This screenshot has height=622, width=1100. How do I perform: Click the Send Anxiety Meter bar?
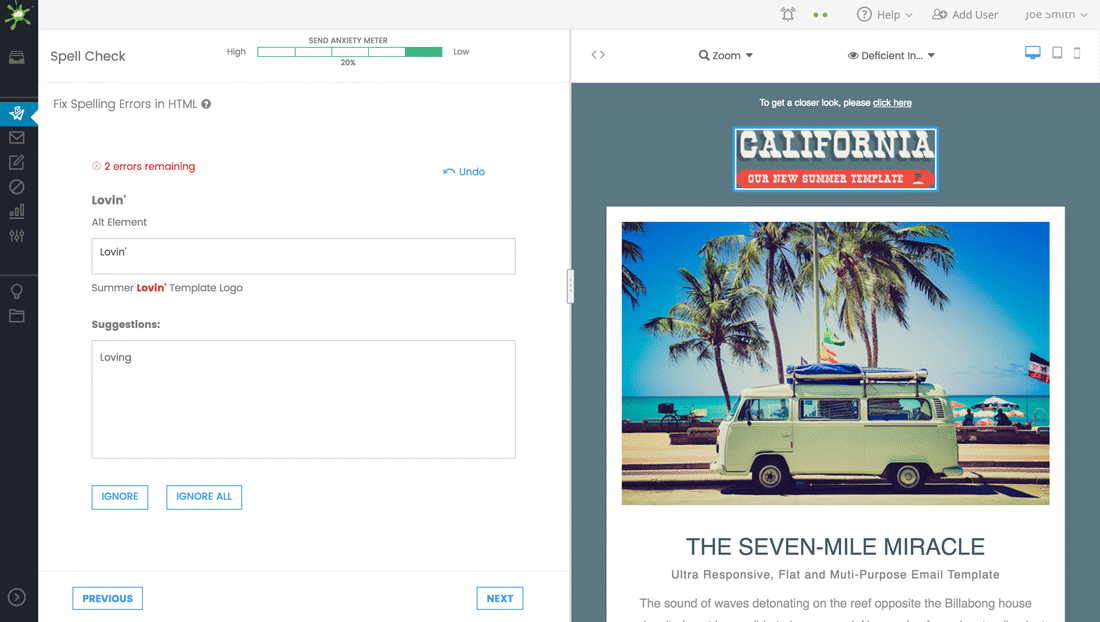349,52
